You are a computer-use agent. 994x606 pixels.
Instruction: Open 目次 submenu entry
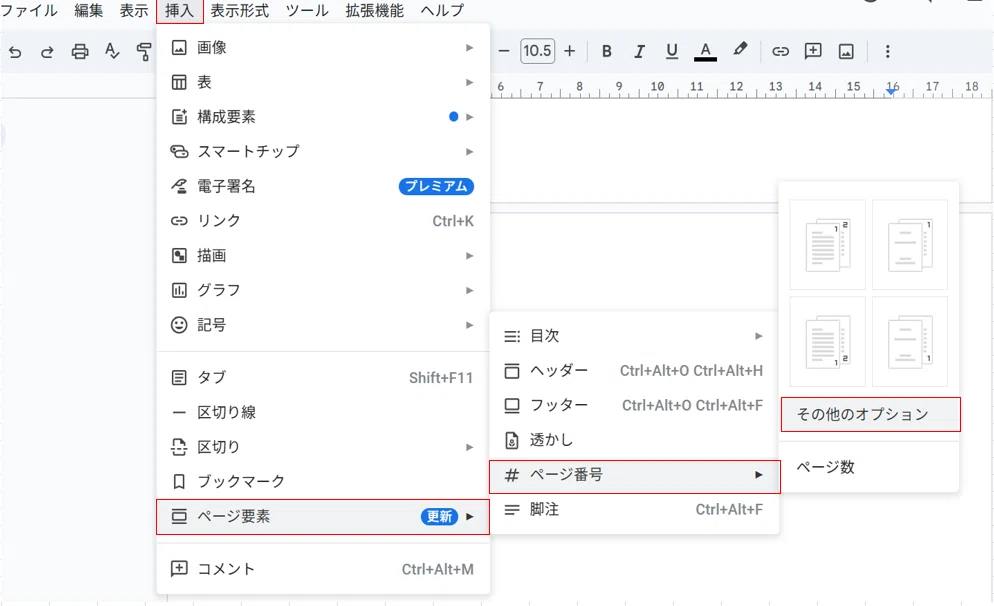pyautogui.click(x=634, y=336)
